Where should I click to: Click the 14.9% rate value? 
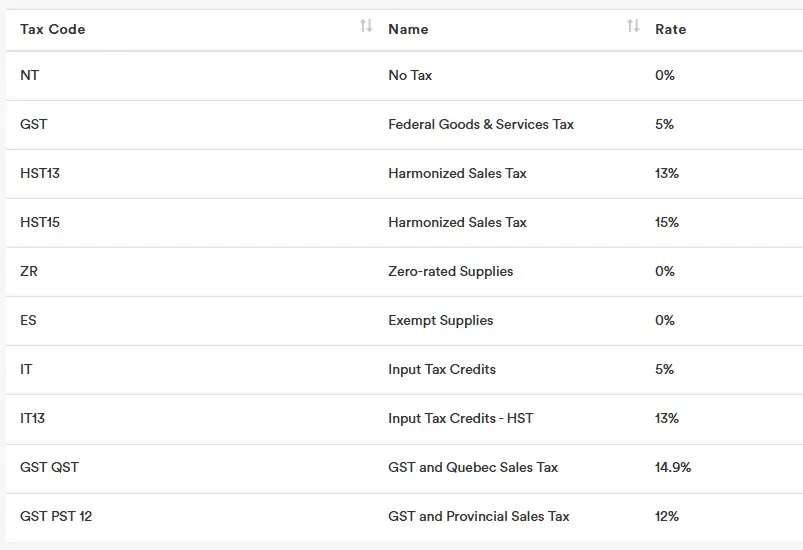tap(673, 467)
